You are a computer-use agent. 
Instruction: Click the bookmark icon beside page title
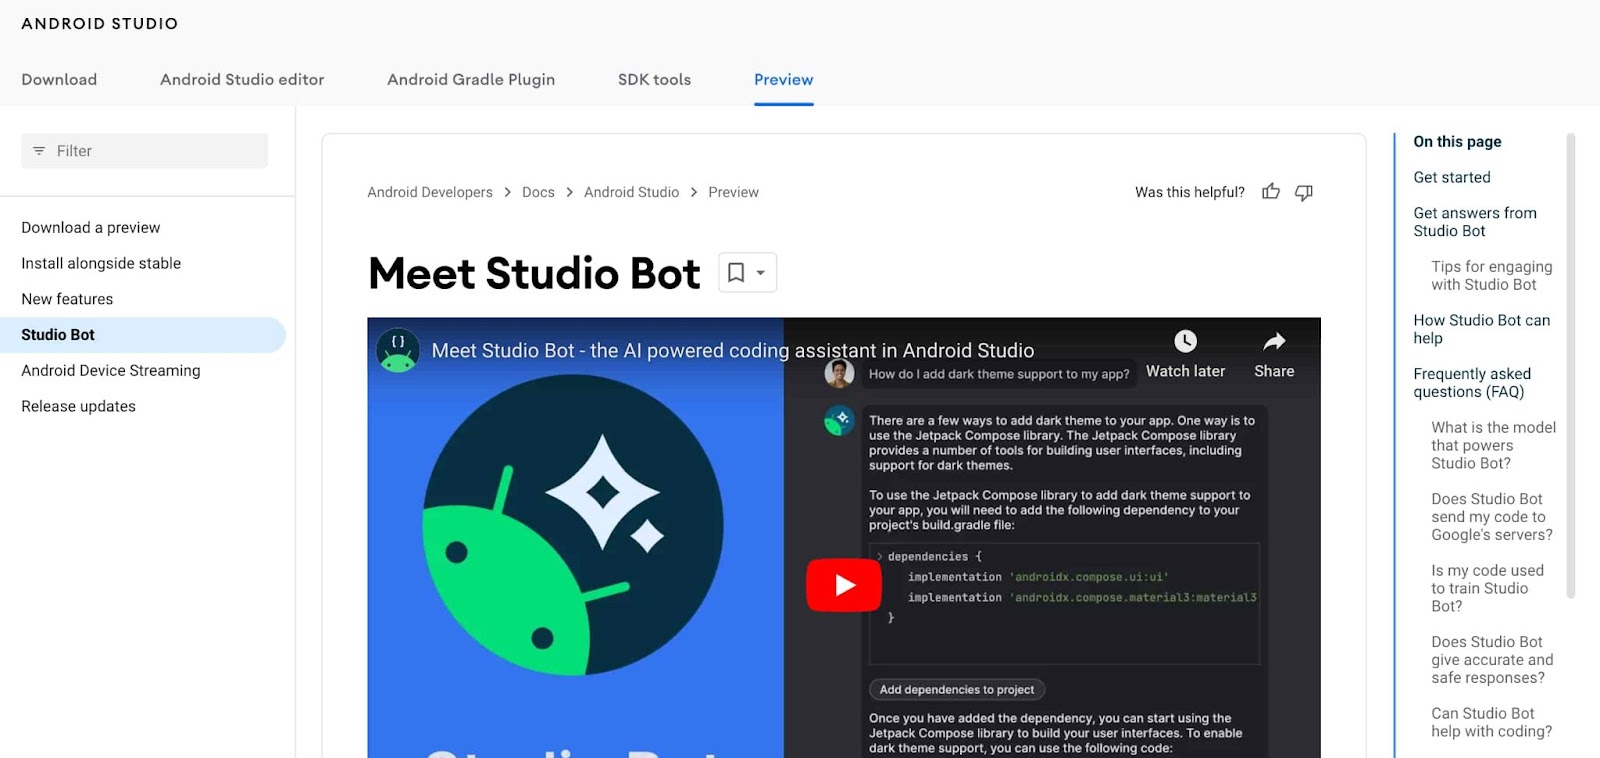coord(736,273)
